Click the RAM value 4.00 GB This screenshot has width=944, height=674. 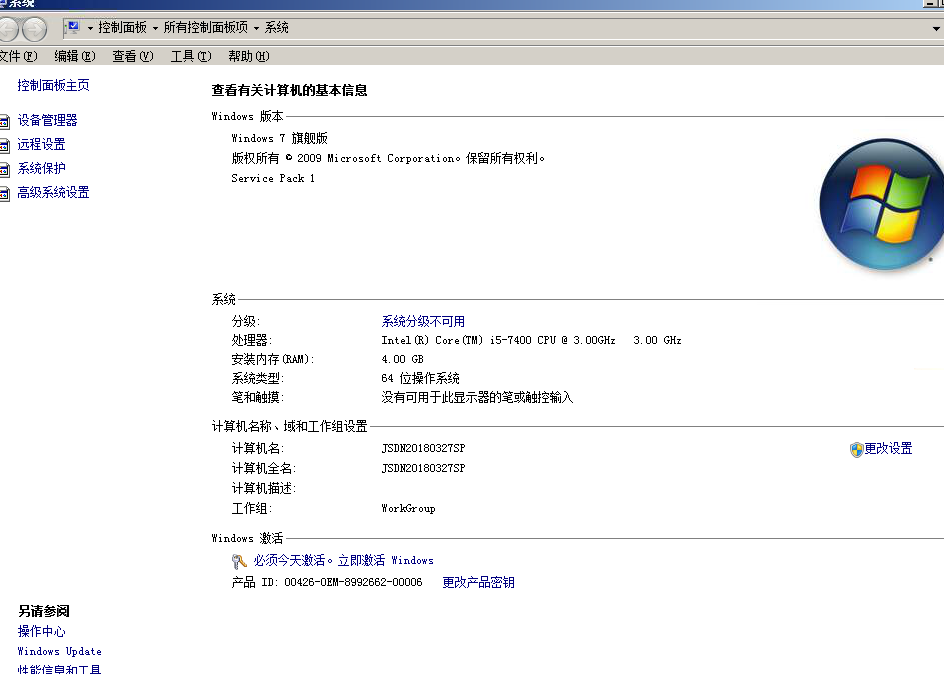(x=402, y=359)
